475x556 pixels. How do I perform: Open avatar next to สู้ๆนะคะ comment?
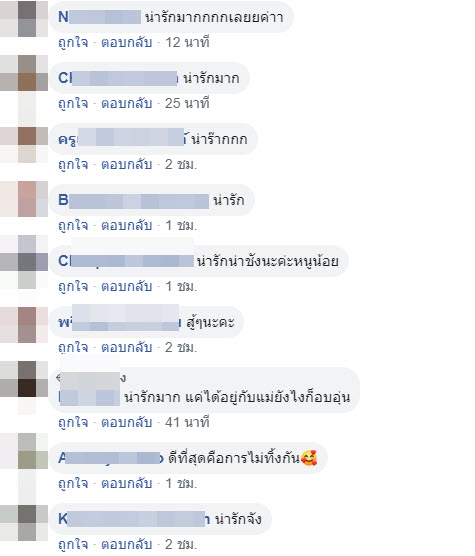point(24,325)
